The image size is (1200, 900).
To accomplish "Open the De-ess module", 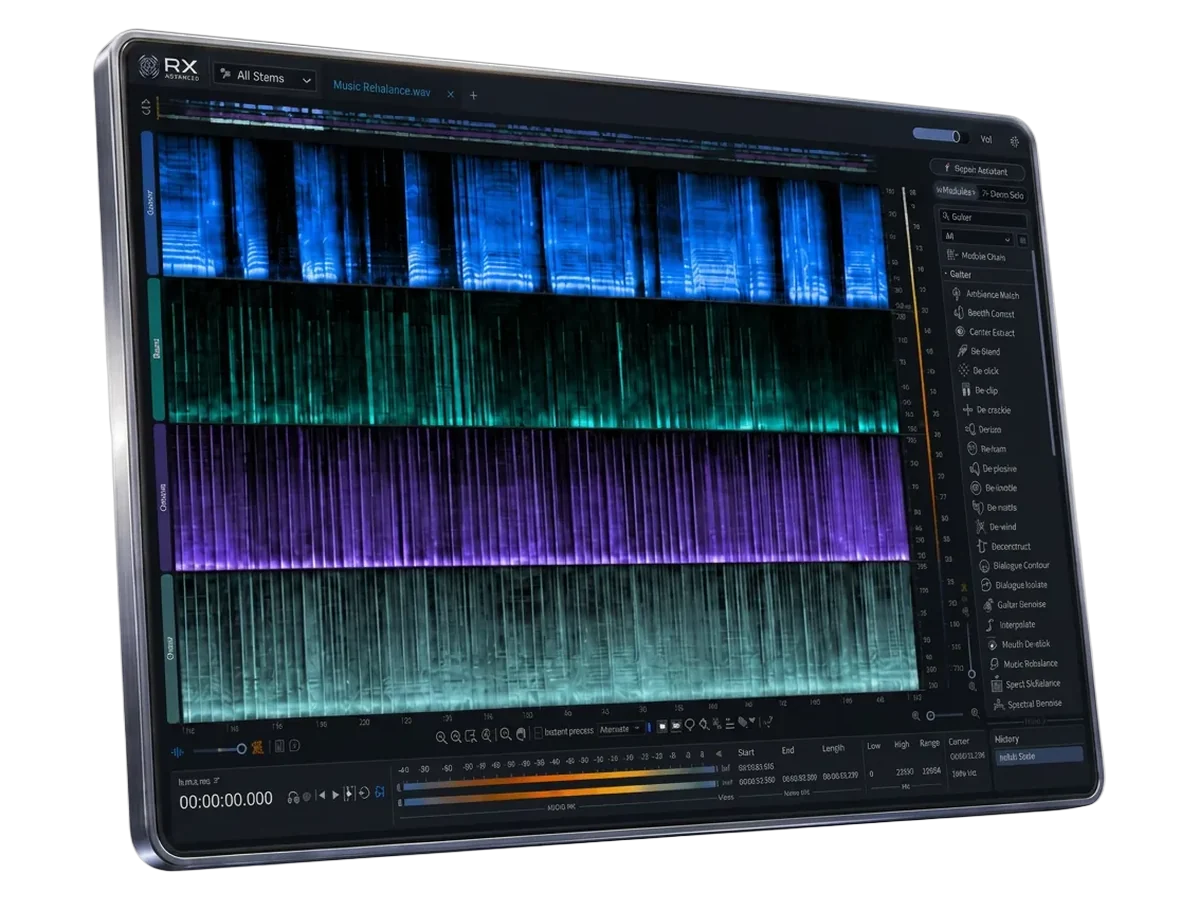I will click(x=982, y=430).
